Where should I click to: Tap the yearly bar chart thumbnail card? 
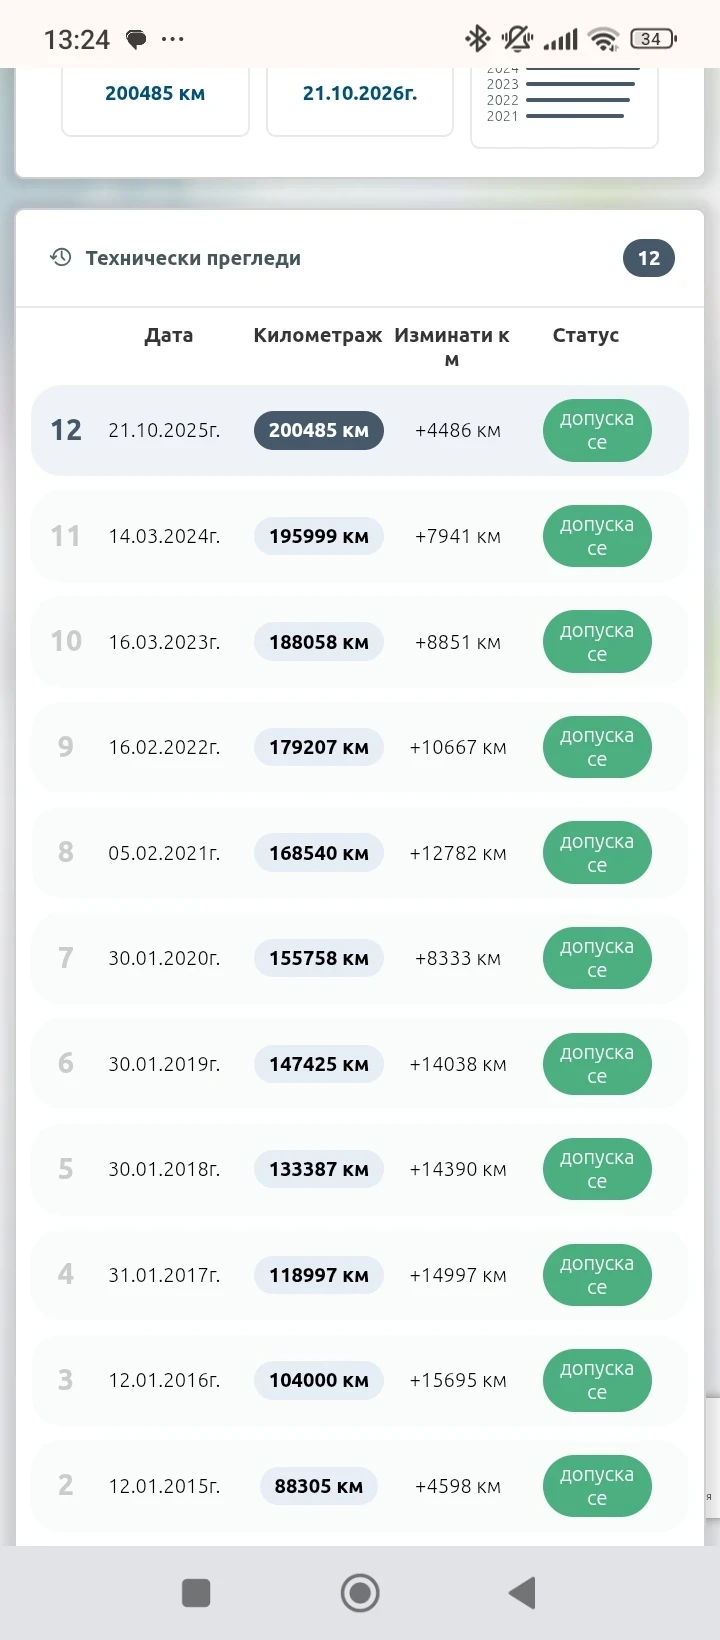[564, 100]
